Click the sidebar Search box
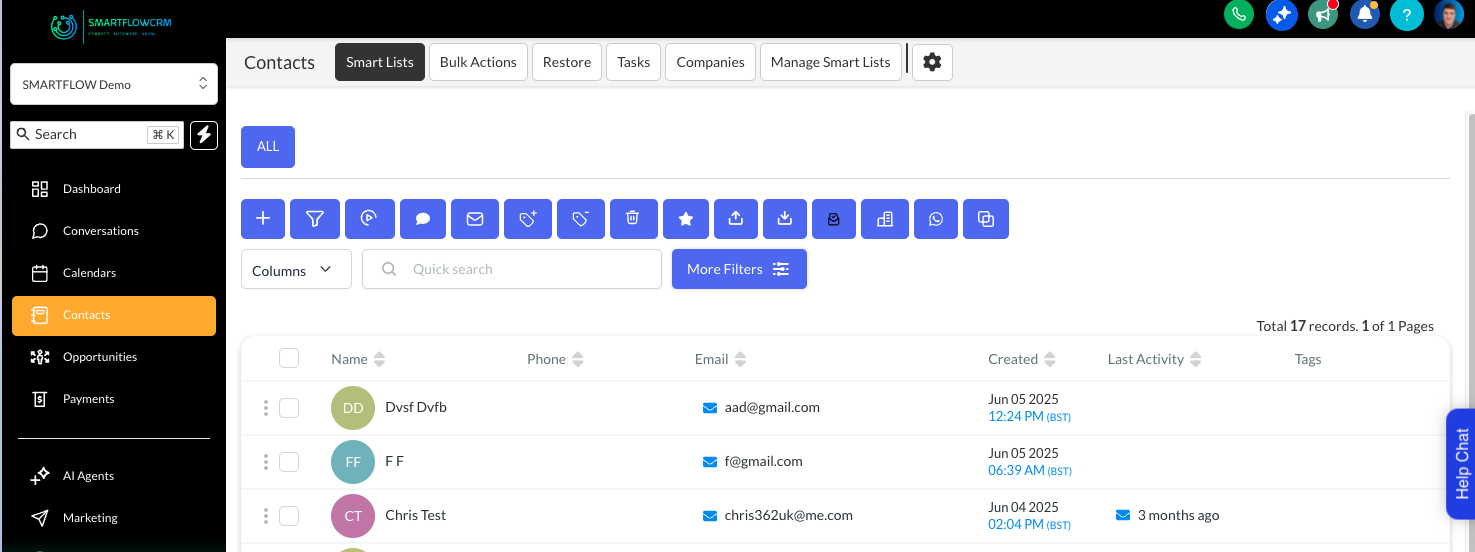Screen dimensions: 1475x552 (x=97, y=135)
